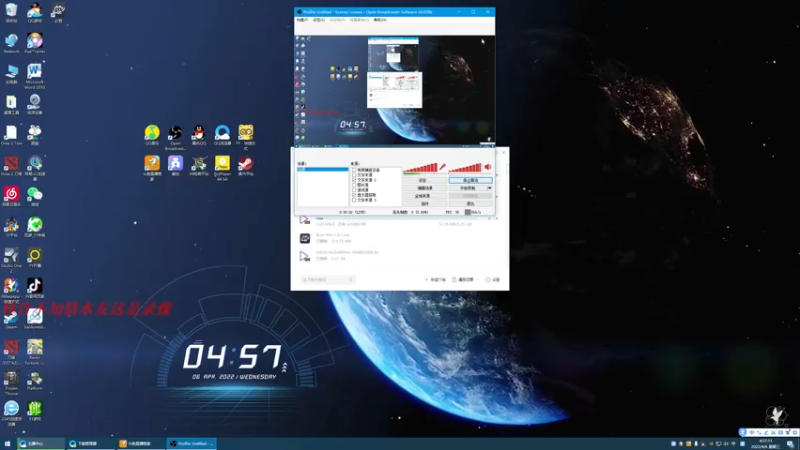Open the Frozen Throne desktop icon
Image resolution: width=800 pixels, height=450 pixels.
tap(11, 383)
